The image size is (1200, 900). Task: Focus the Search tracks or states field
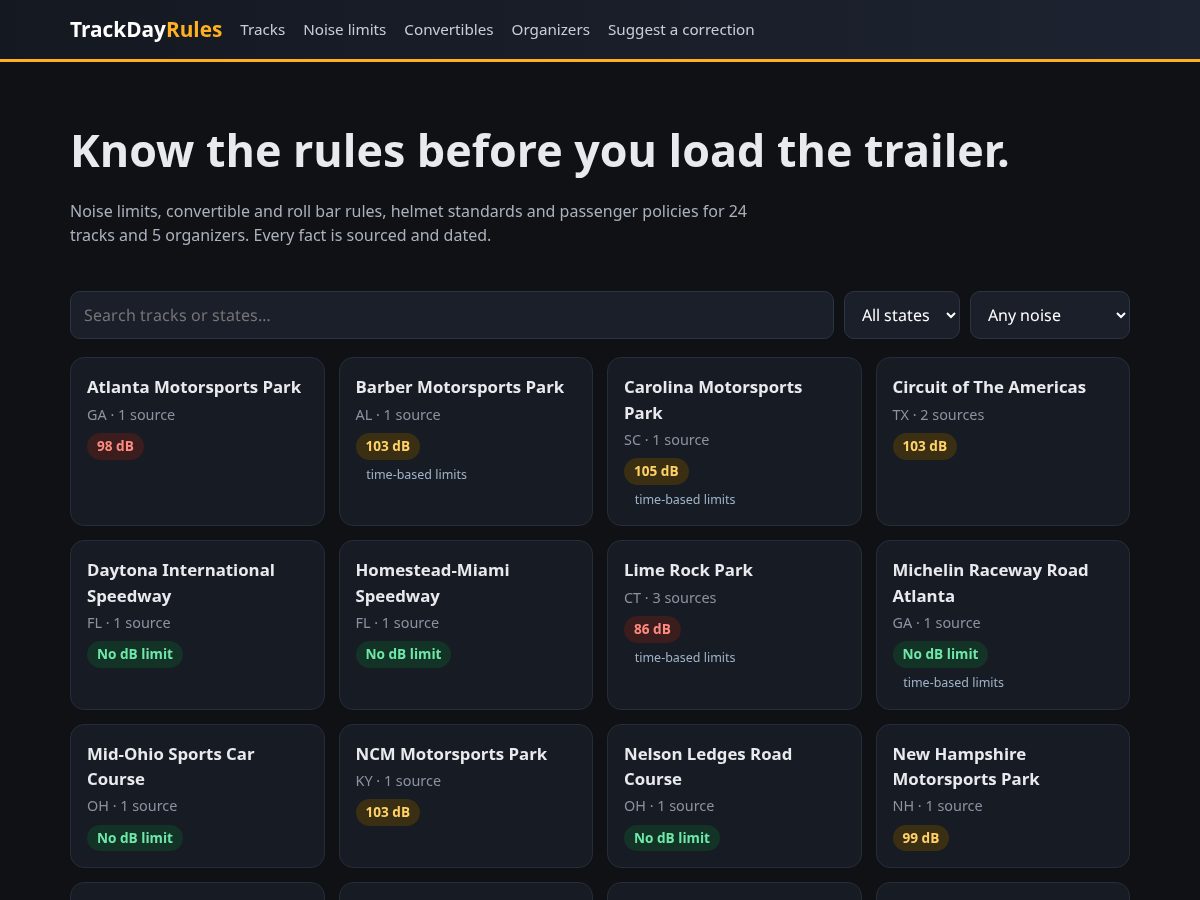(x=452, y=315)
